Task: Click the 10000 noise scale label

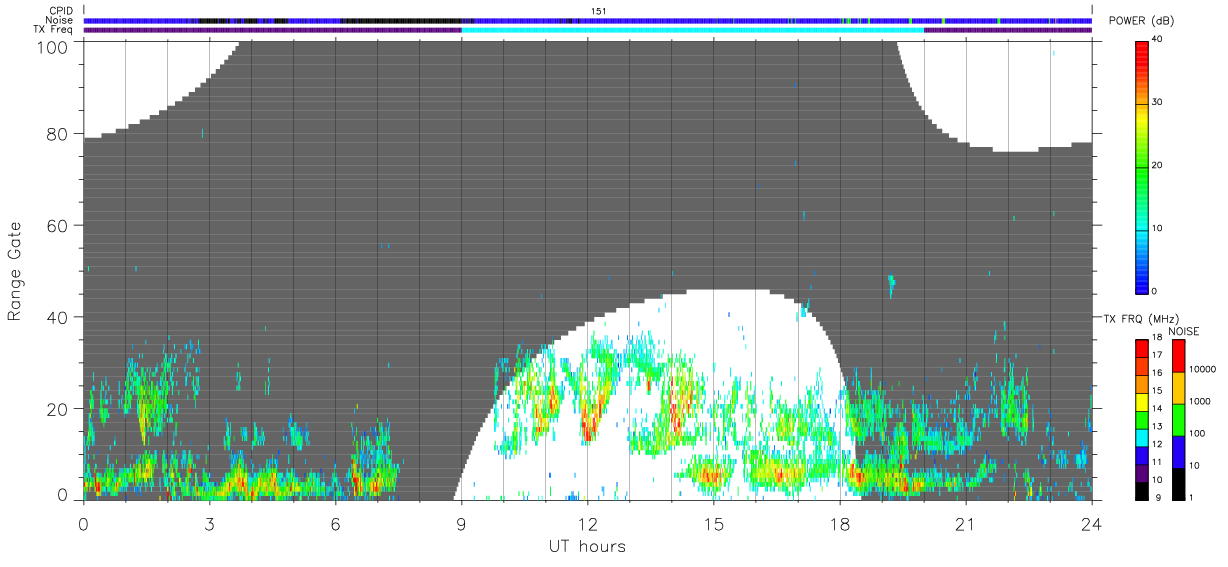Action: pos(1203,369)
